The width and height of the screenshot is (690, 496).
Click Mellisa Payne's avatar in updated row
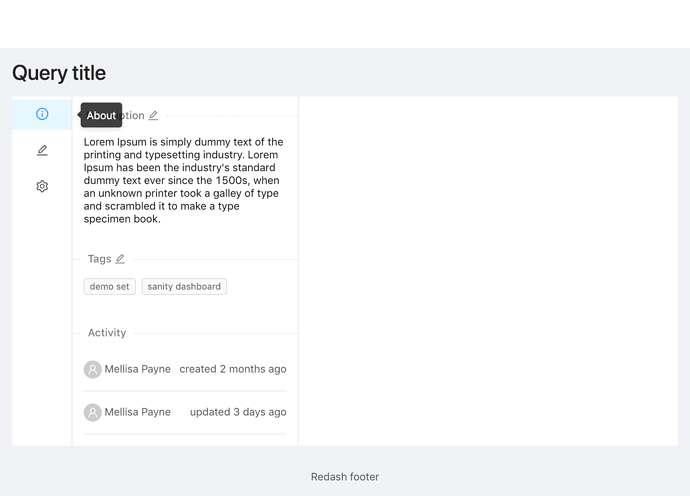[92, 412]
